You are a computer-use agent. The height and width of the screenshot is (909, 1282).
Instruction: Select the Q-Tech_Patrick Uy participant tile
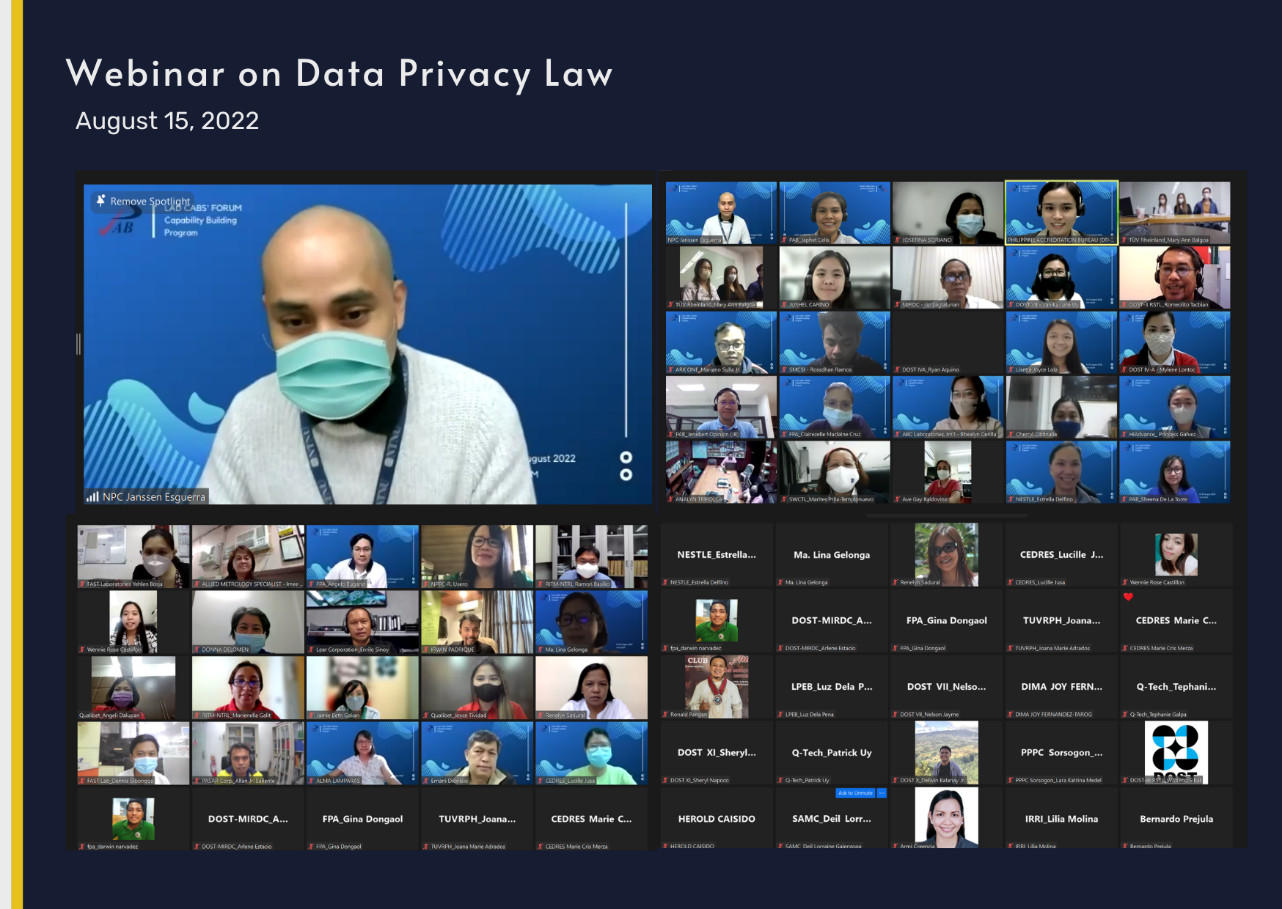pyautogui.click(x=832, y=753)
